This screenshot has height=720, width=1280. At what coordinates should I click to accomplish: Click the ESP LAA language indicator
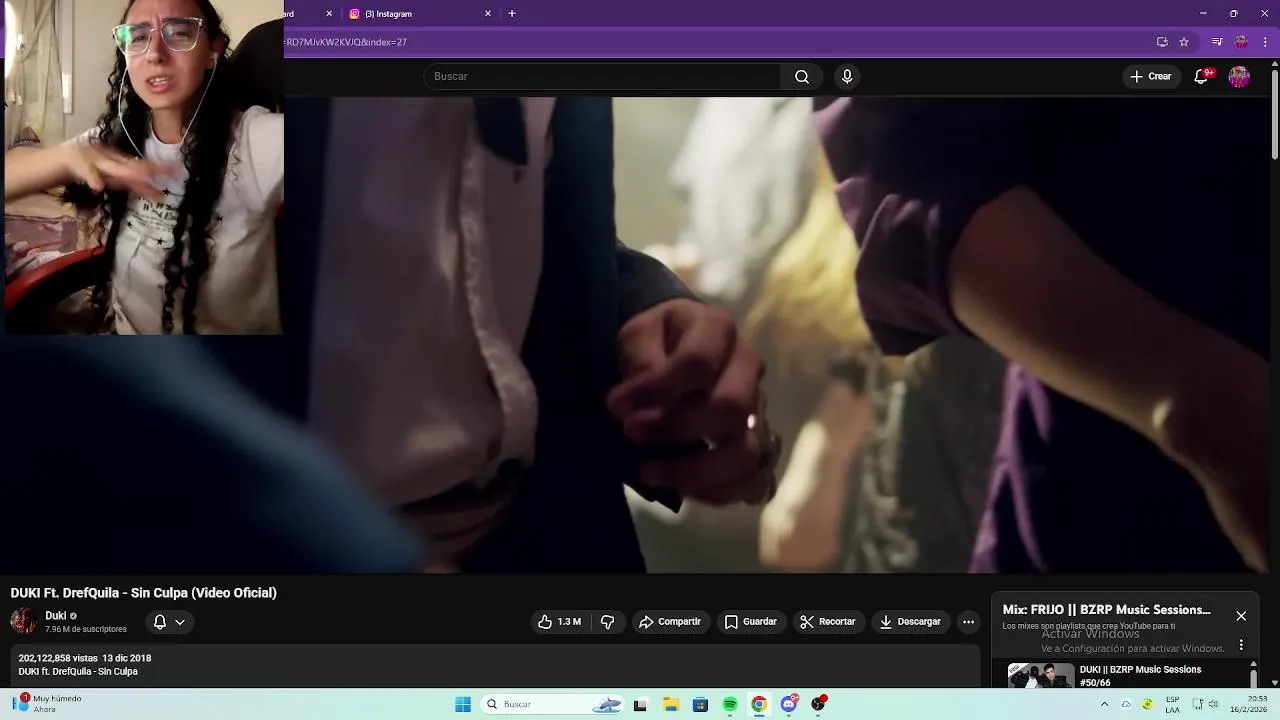pos(1172,704)
